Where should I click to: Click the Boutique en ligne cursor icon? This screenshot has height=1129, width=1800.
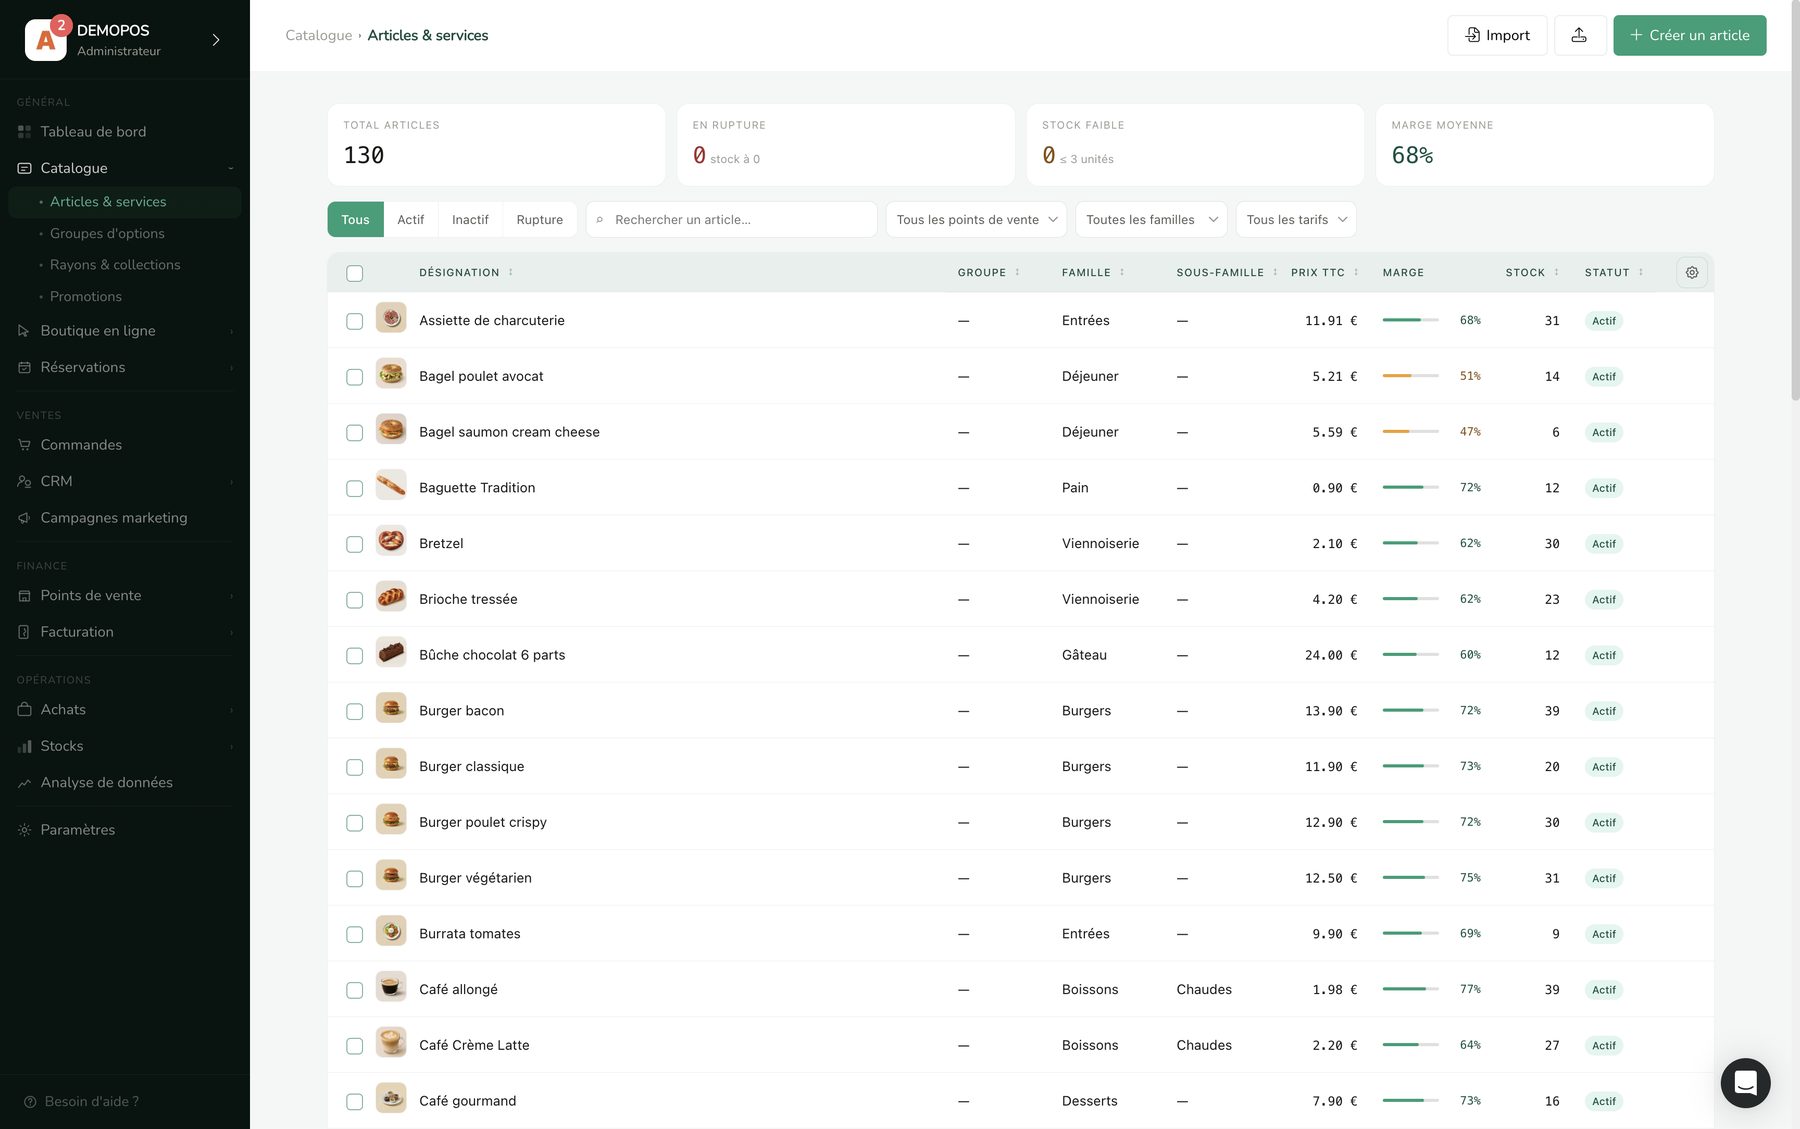tap(24, 331)
